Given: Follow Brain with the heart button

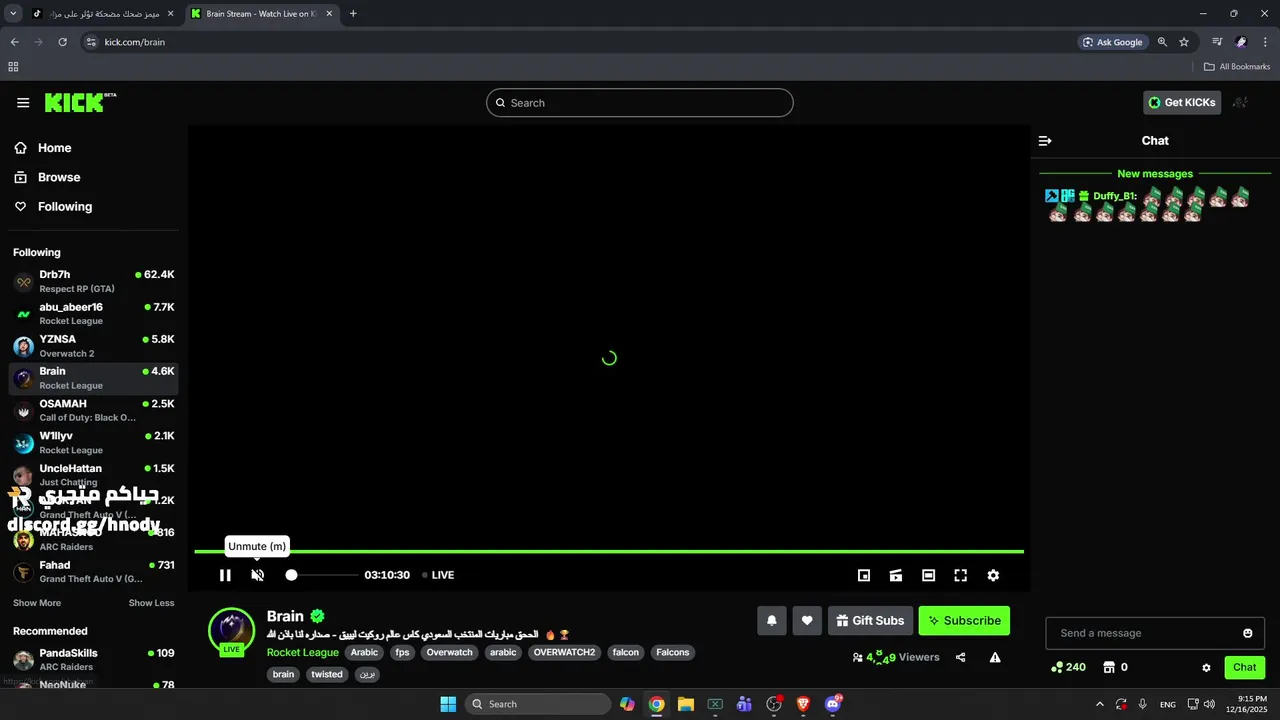Looking at the screenshot, I should point(807,620).
